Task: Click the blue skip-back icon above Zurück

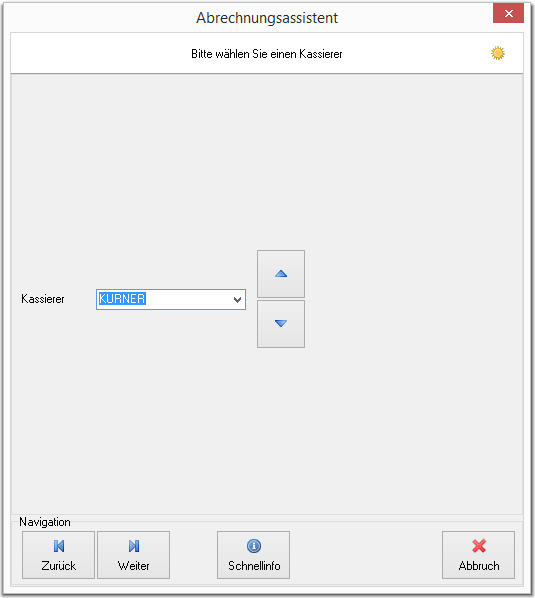Action: pos(59,546)
